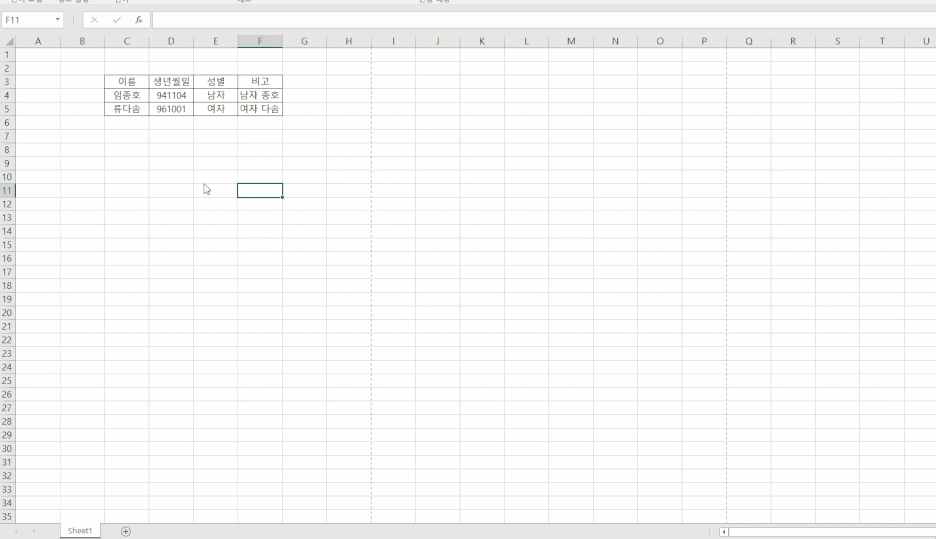Click the formula bar input area
This screenshot has height=539, width=936.
tap(544, 20)
